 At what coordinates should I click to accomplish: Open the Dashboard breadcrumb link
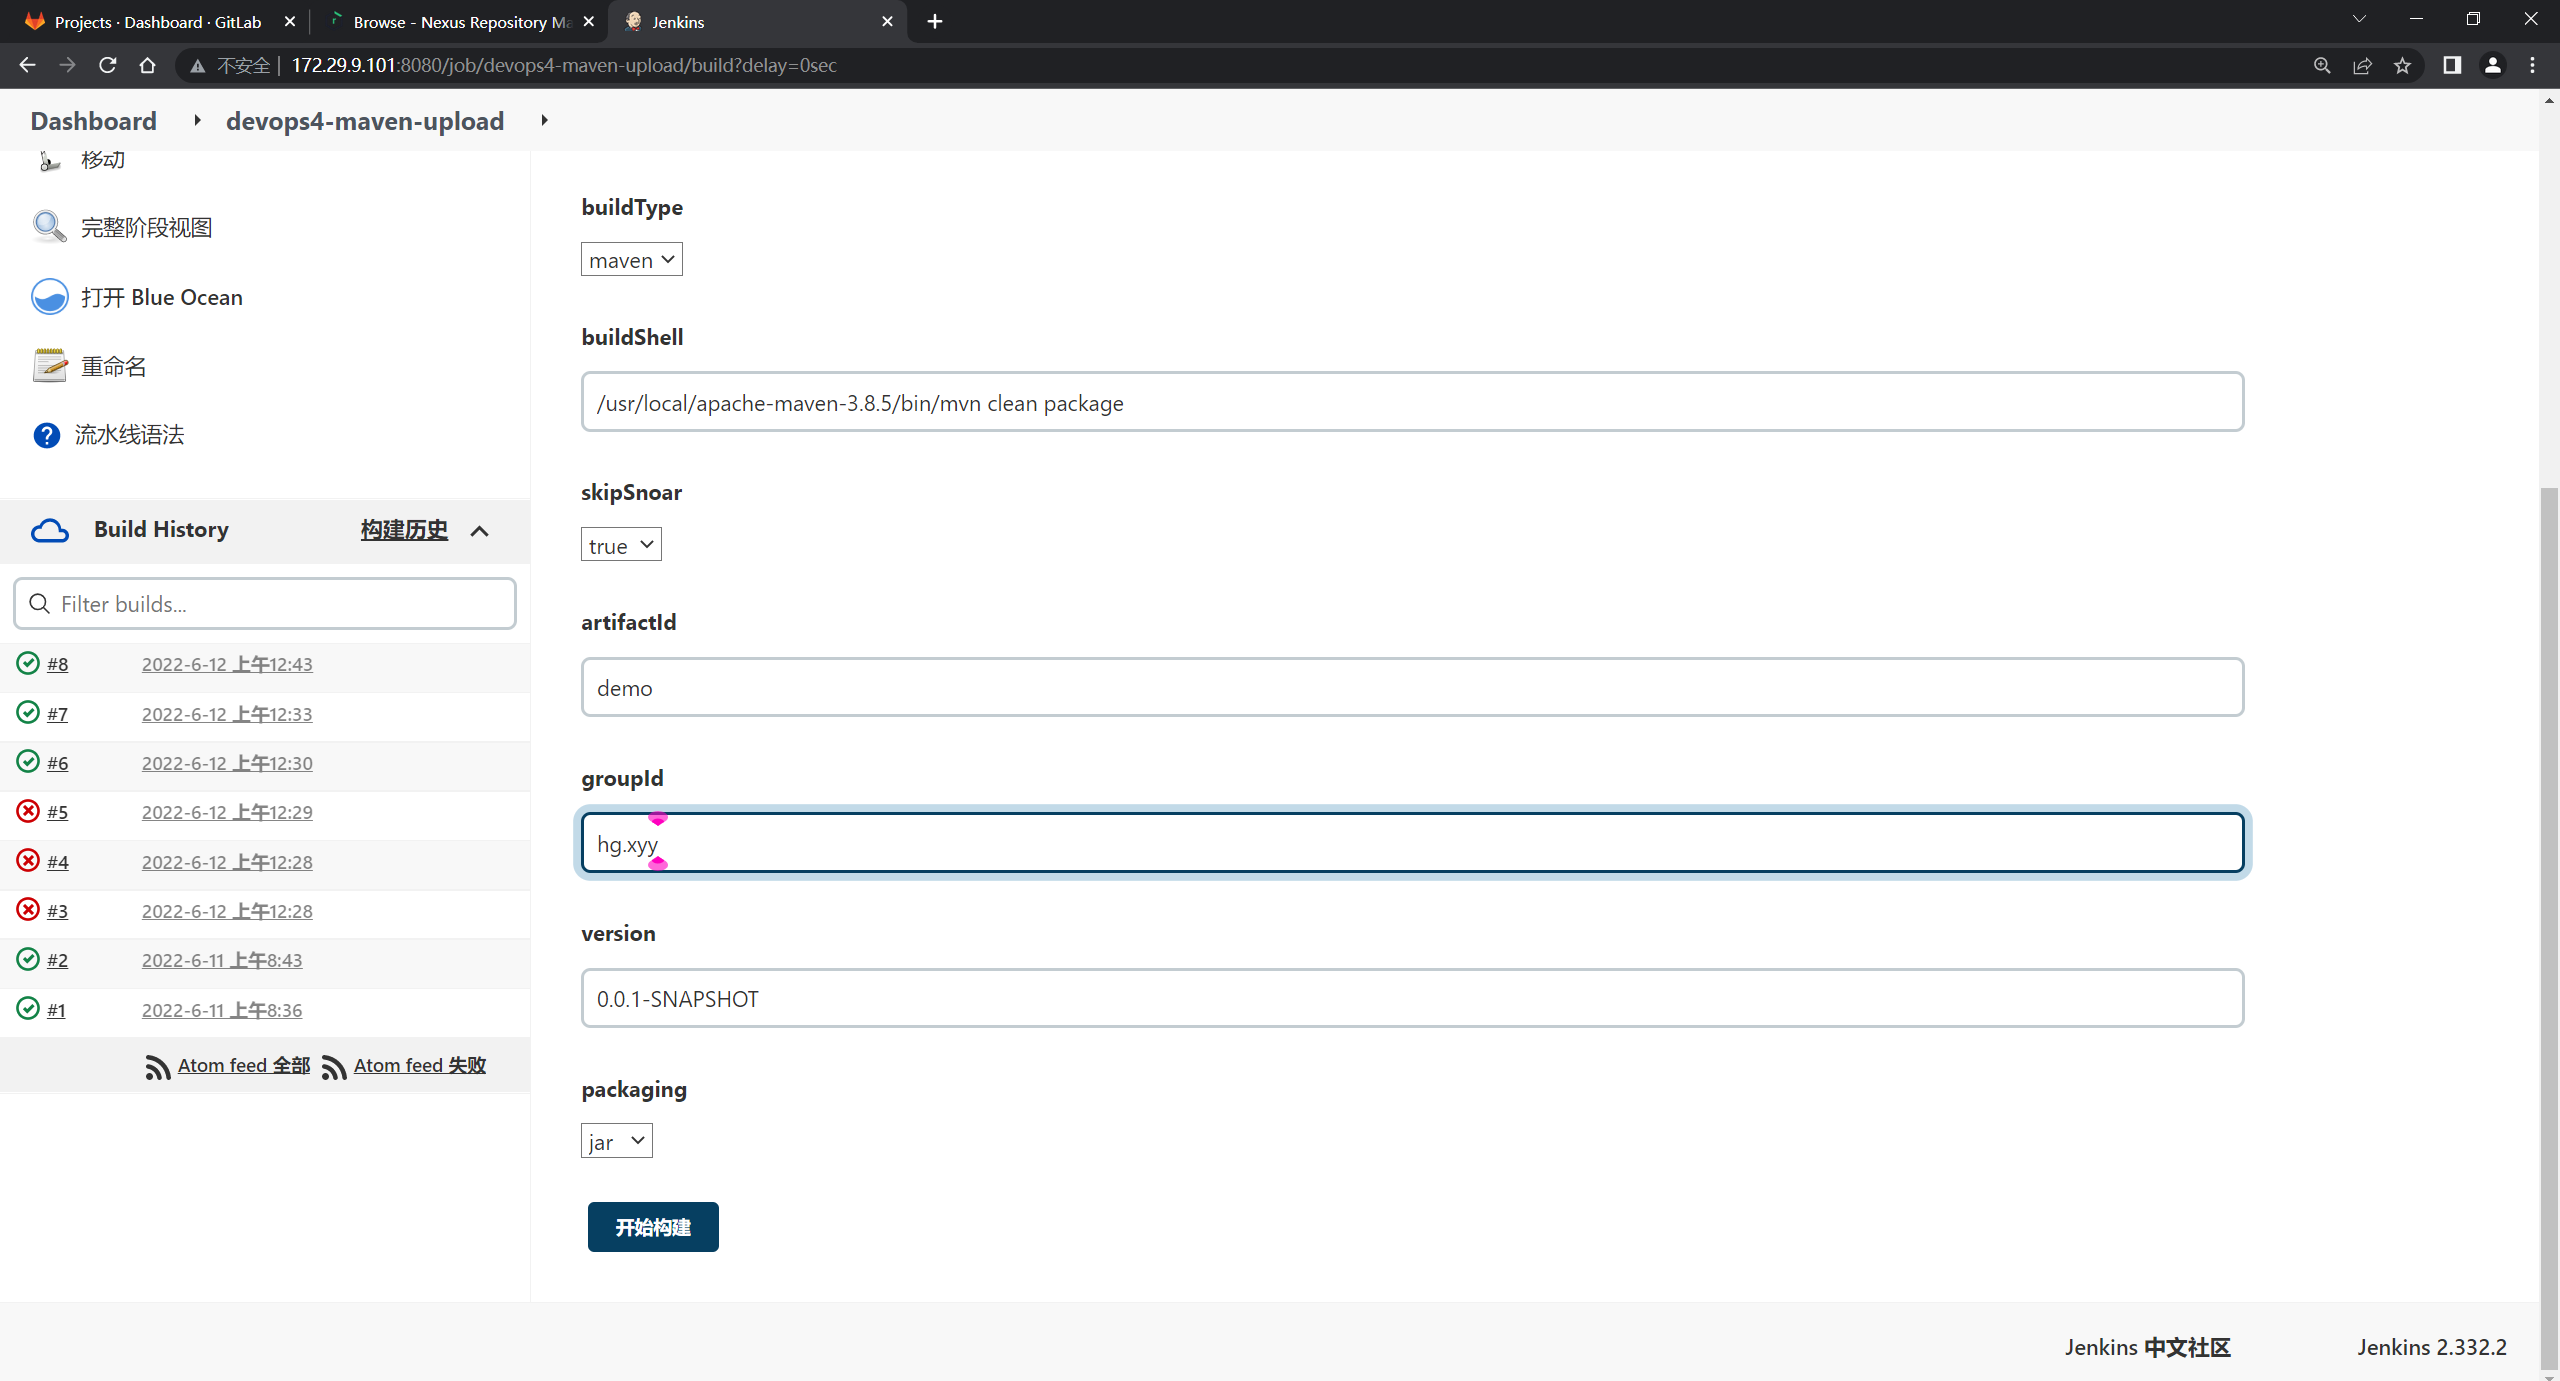click(94, 121)
